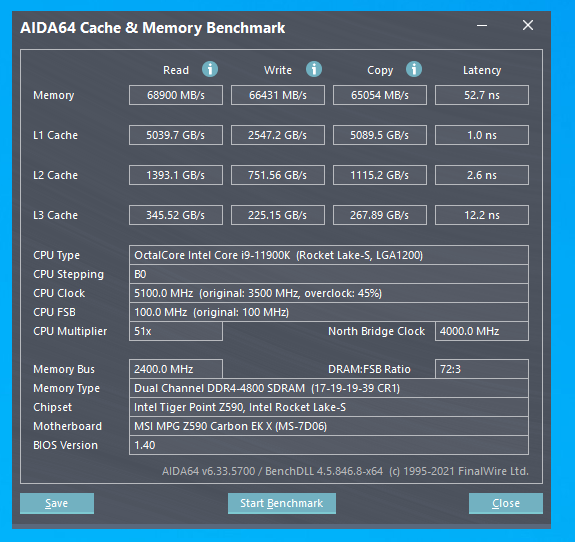The image size is (575, 542).
Task: Click the Write info icon
Action: tap(314, 69)
